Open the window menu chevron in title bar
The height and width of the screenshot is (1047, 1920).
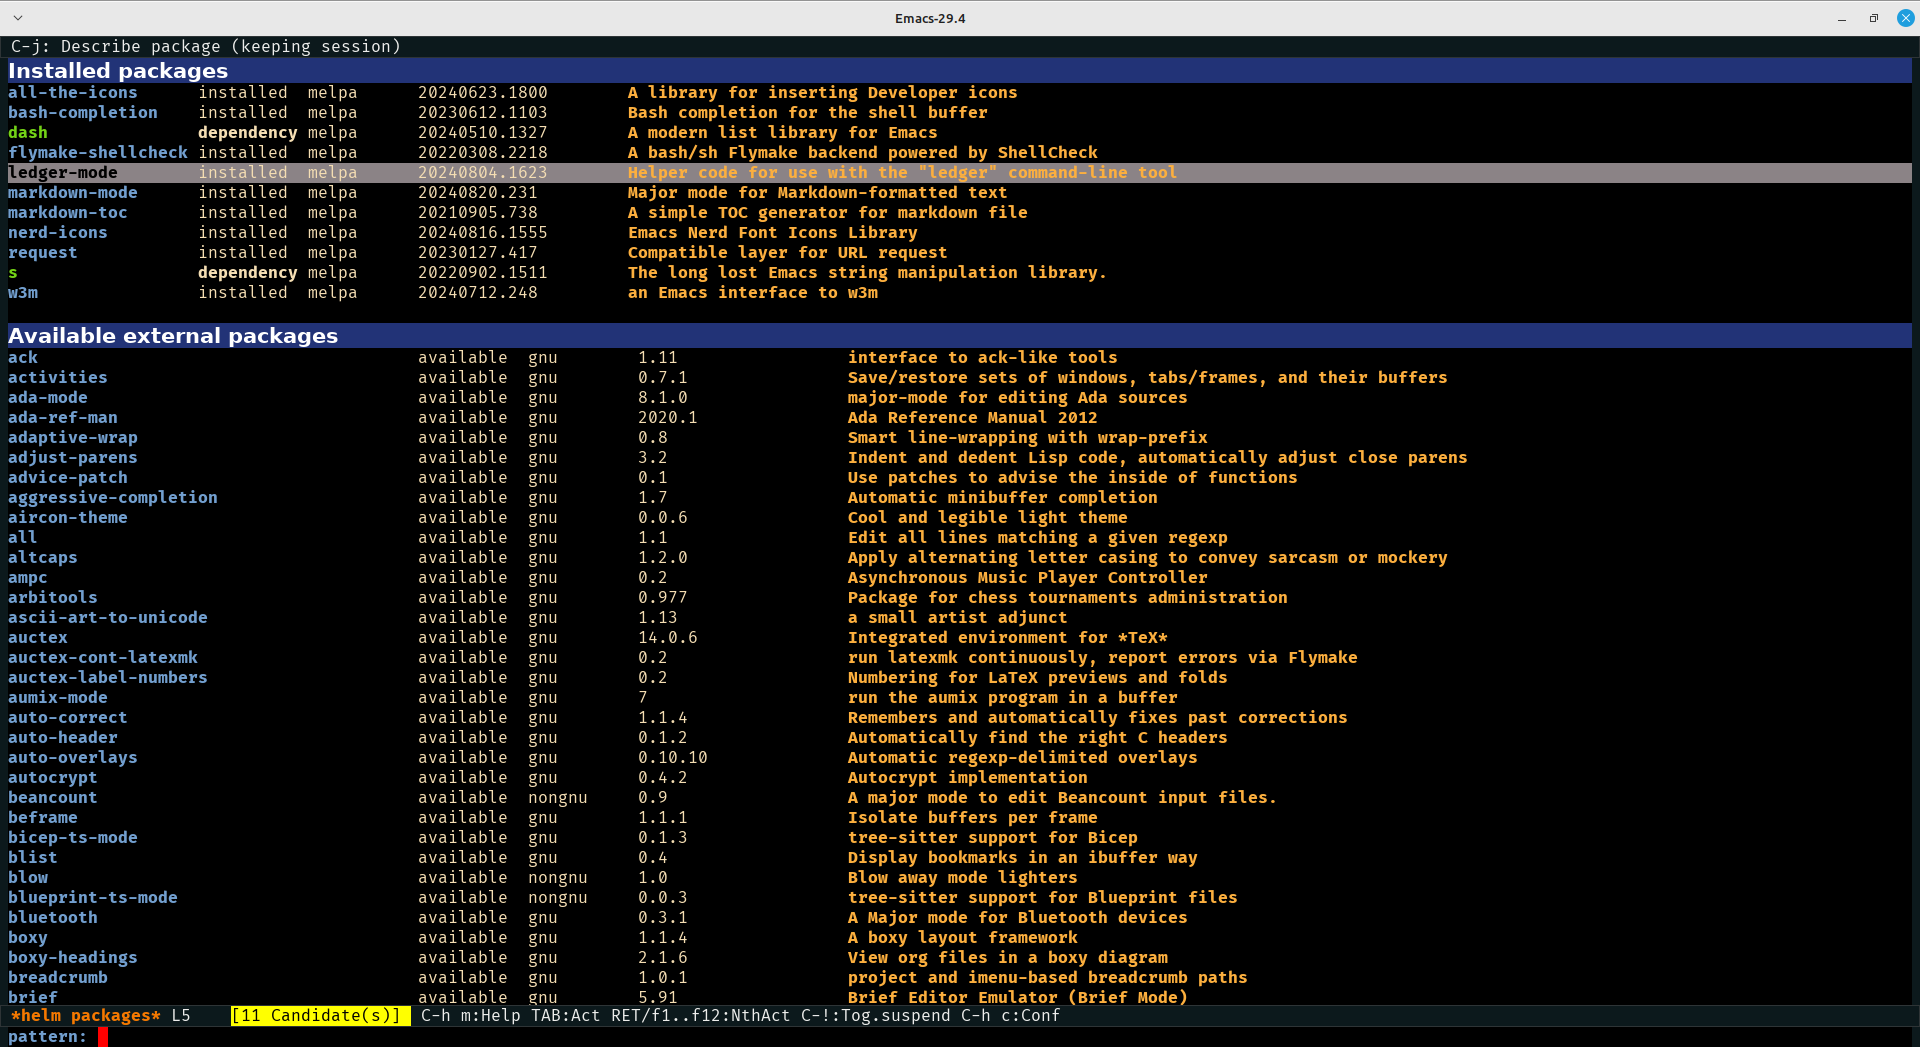(x=18, y=18)
